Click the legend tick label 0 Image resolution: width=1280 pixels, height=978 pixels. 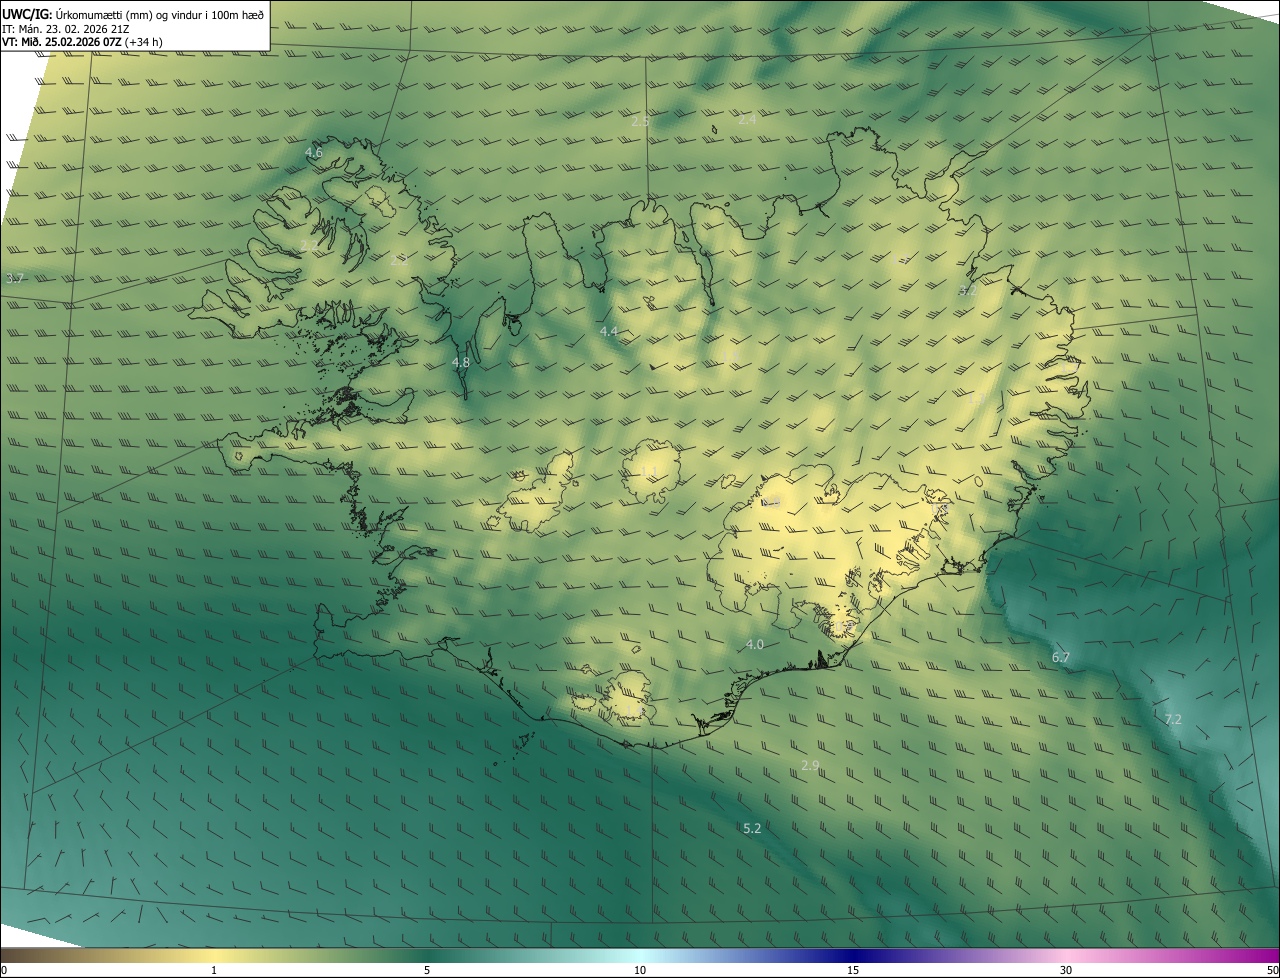(3, 970)
